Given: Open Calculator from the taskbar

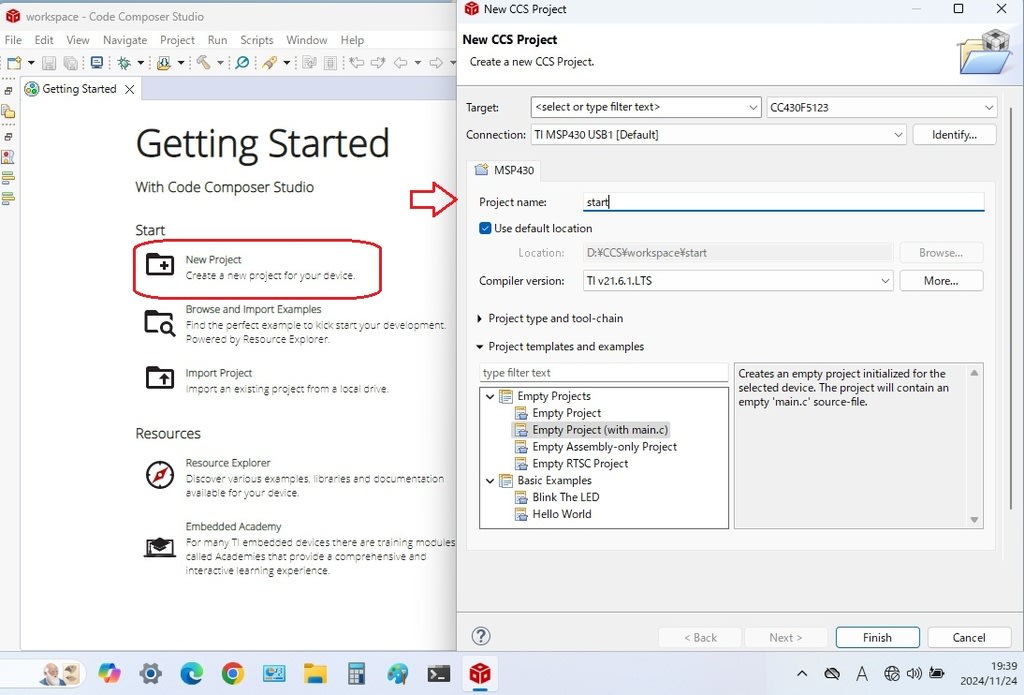Looking at the screenshot, I should [x=356, y=673].
